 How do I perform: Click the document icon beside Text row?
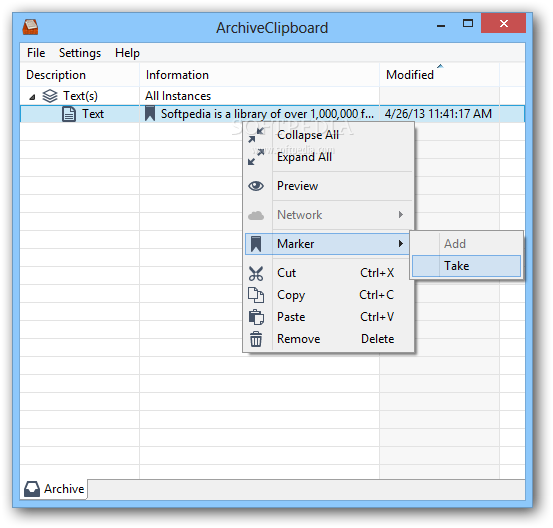(69, 114)
